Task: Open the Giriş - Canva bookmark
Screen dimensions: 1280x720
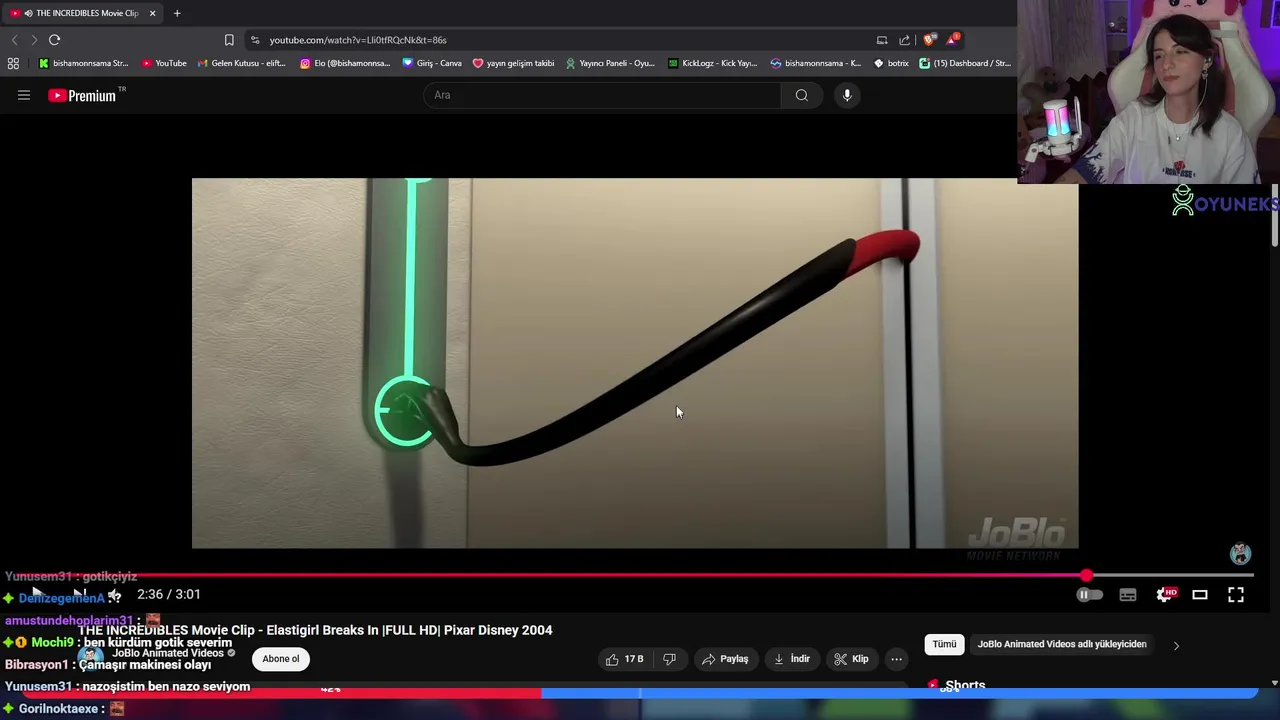Action: [432, 63]
